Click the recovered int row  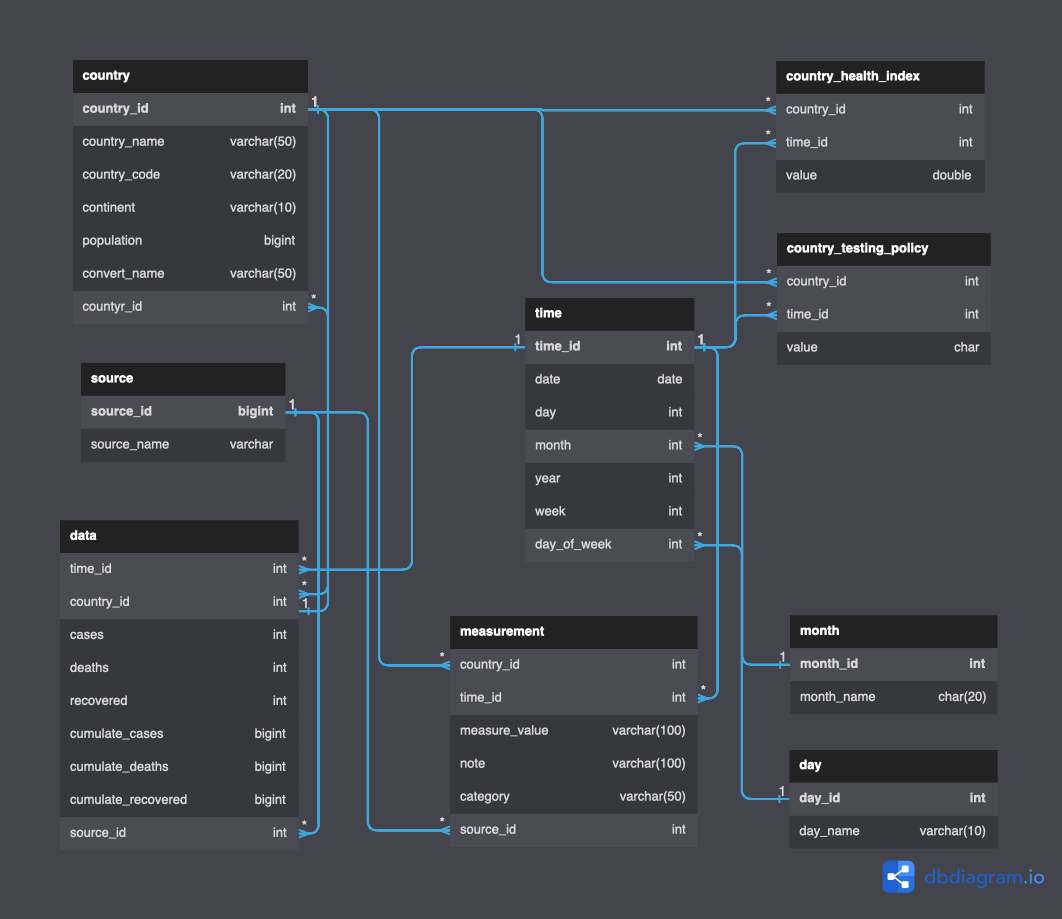tap(179, 701)
